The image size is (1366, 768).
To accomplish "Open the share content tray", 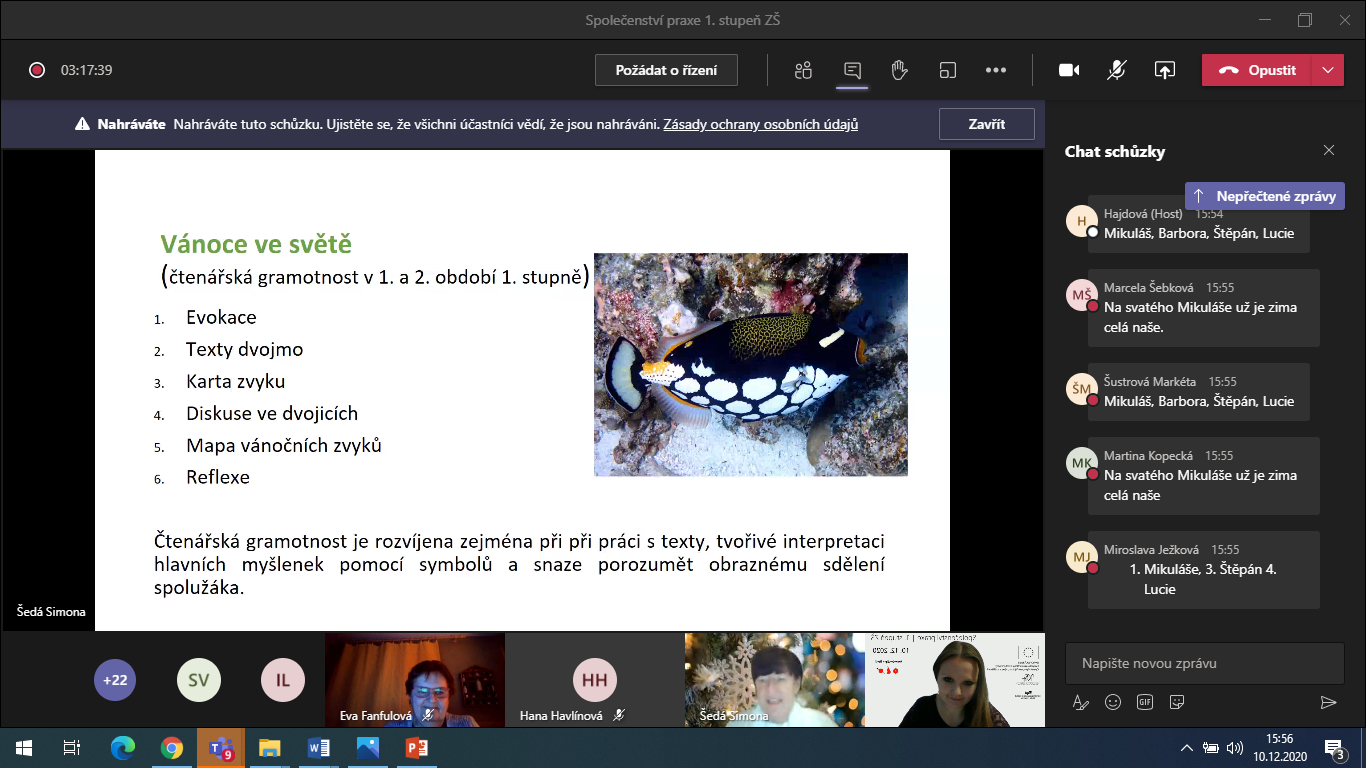I will 1164,70.
